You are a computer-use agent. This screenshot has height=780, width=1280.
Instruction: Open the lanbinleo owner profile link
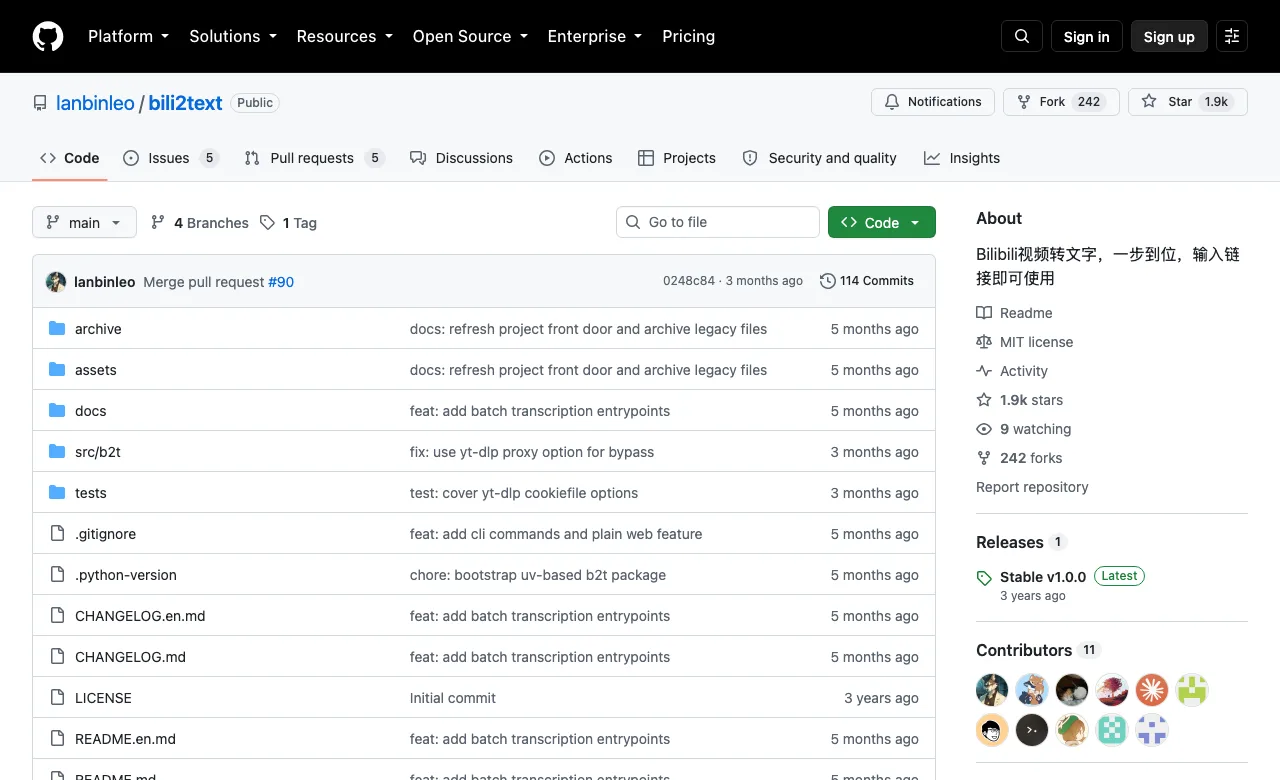pyautogui.click(x=95, y=102)
